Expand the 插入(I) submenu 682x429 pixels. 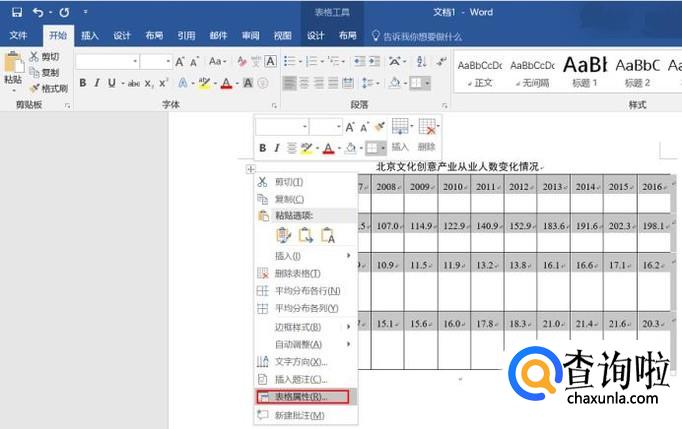coord(306,256)
